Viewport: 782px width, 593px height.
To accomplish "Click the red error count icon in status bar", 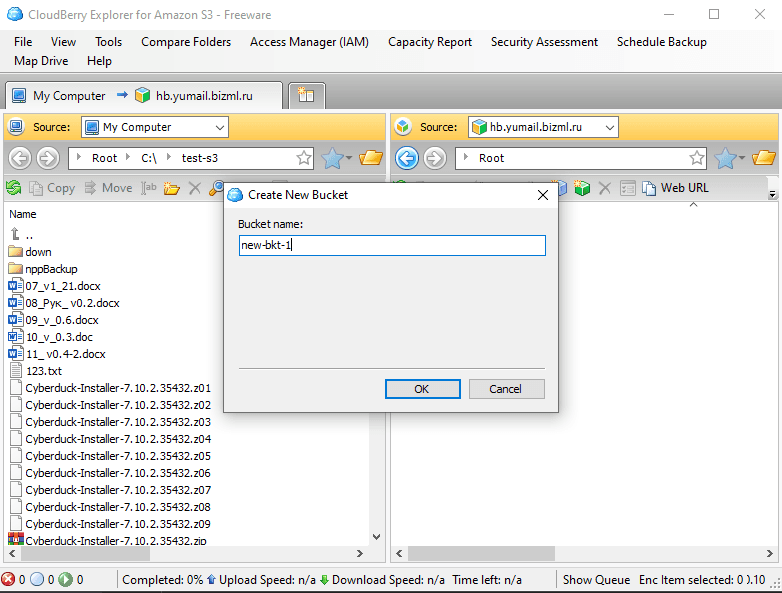I will [8, 580].
